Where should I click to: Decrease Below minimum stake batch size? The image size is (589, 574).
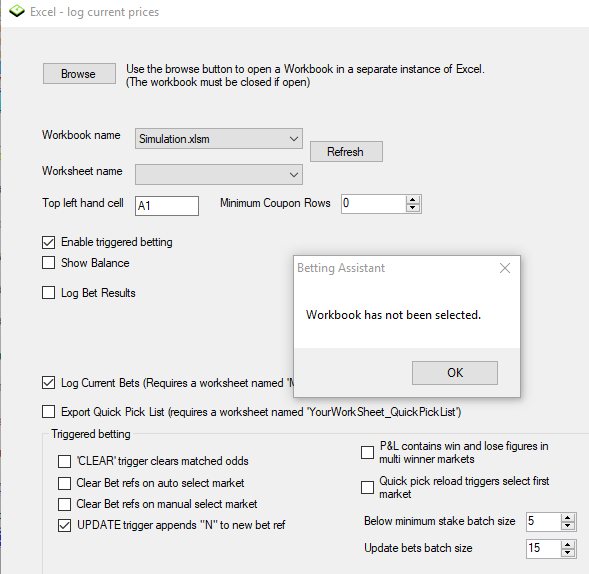click(568, 526)
